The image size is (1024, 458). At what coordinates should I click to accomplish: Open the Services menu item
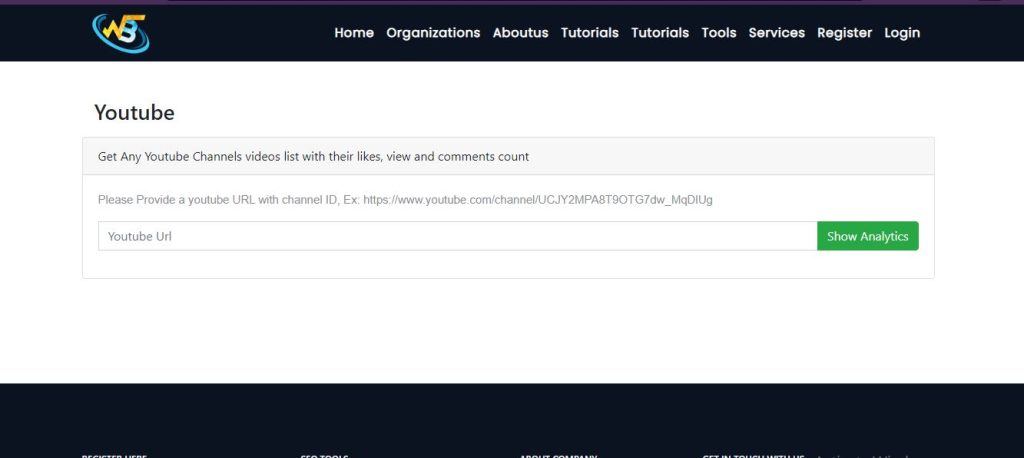pyautogui.click(x=776, y=33)
